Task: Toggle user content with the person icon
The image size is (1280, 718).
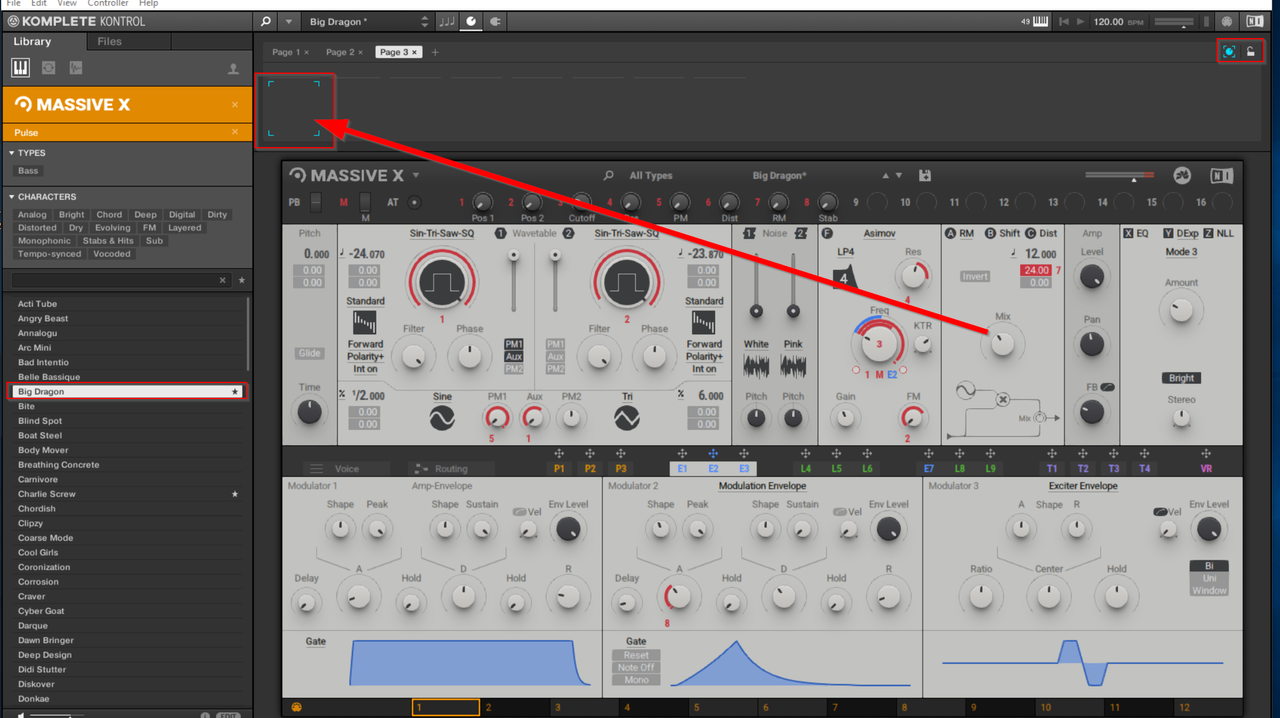Action: 233,69
